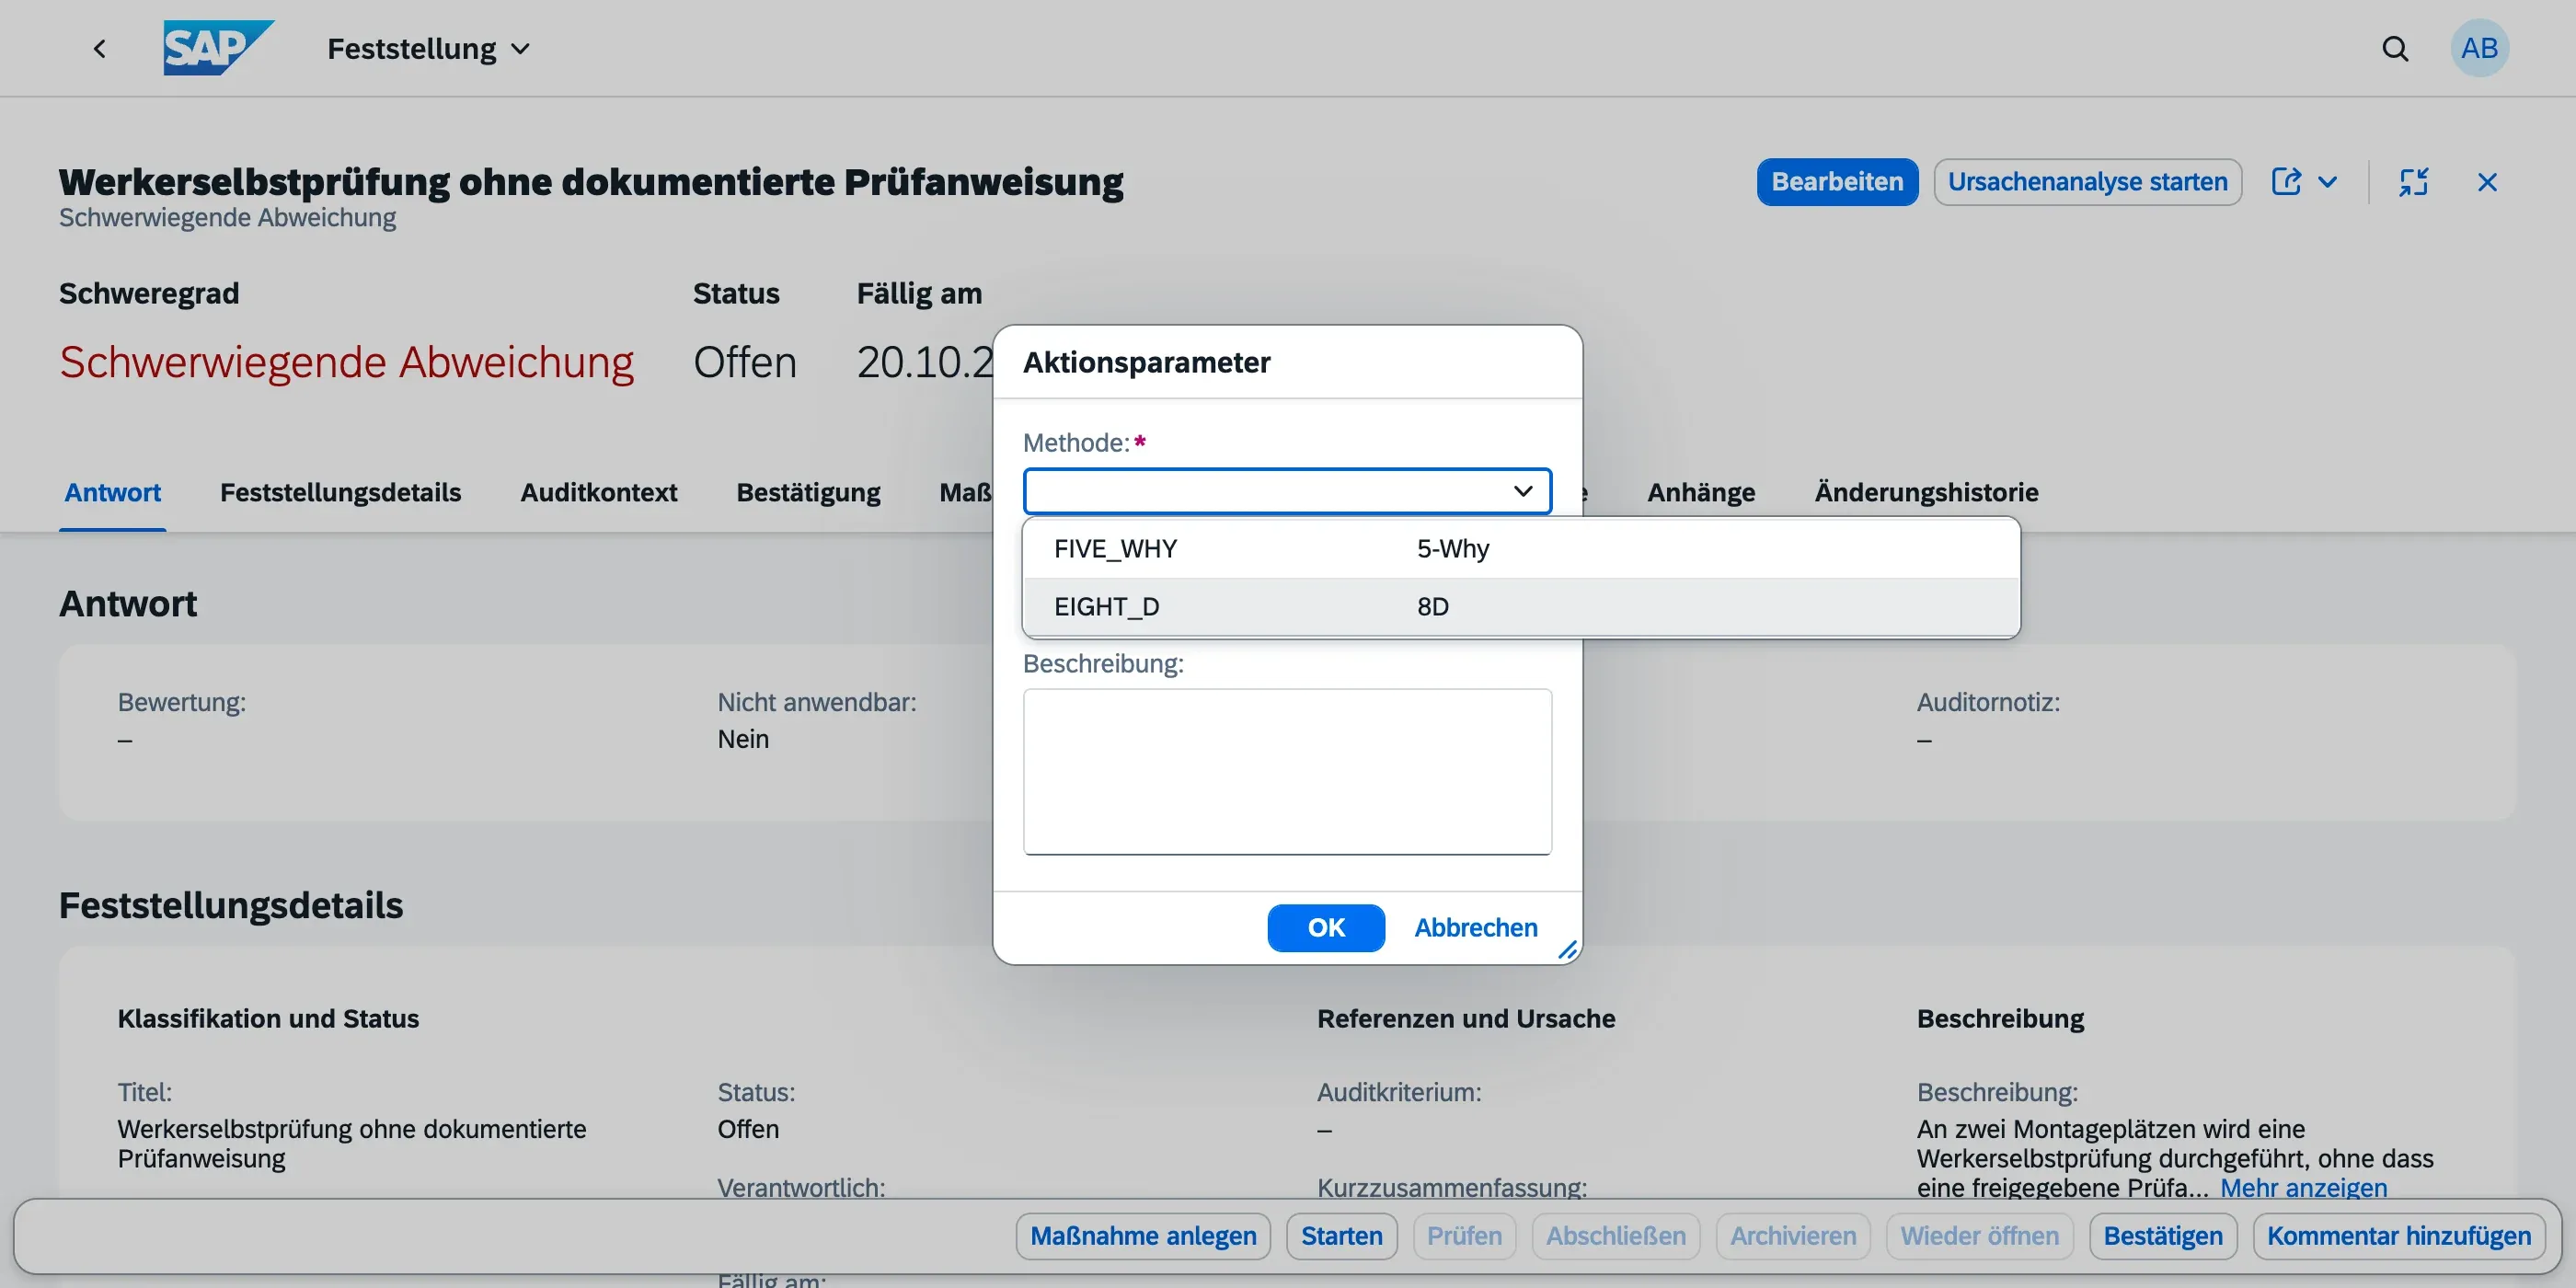Close the Feststellung detail page
The width and height of the screenshot is (2576, 1288).
click(x=2487, y=182)
